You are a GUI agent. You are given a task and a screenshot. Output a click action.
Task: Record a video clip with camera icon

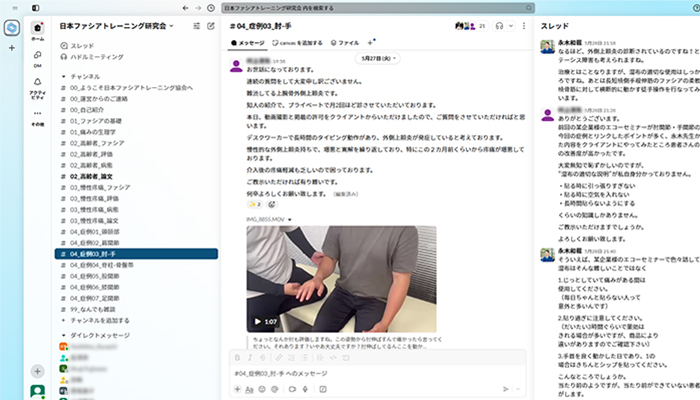click(x=292, y=389)
